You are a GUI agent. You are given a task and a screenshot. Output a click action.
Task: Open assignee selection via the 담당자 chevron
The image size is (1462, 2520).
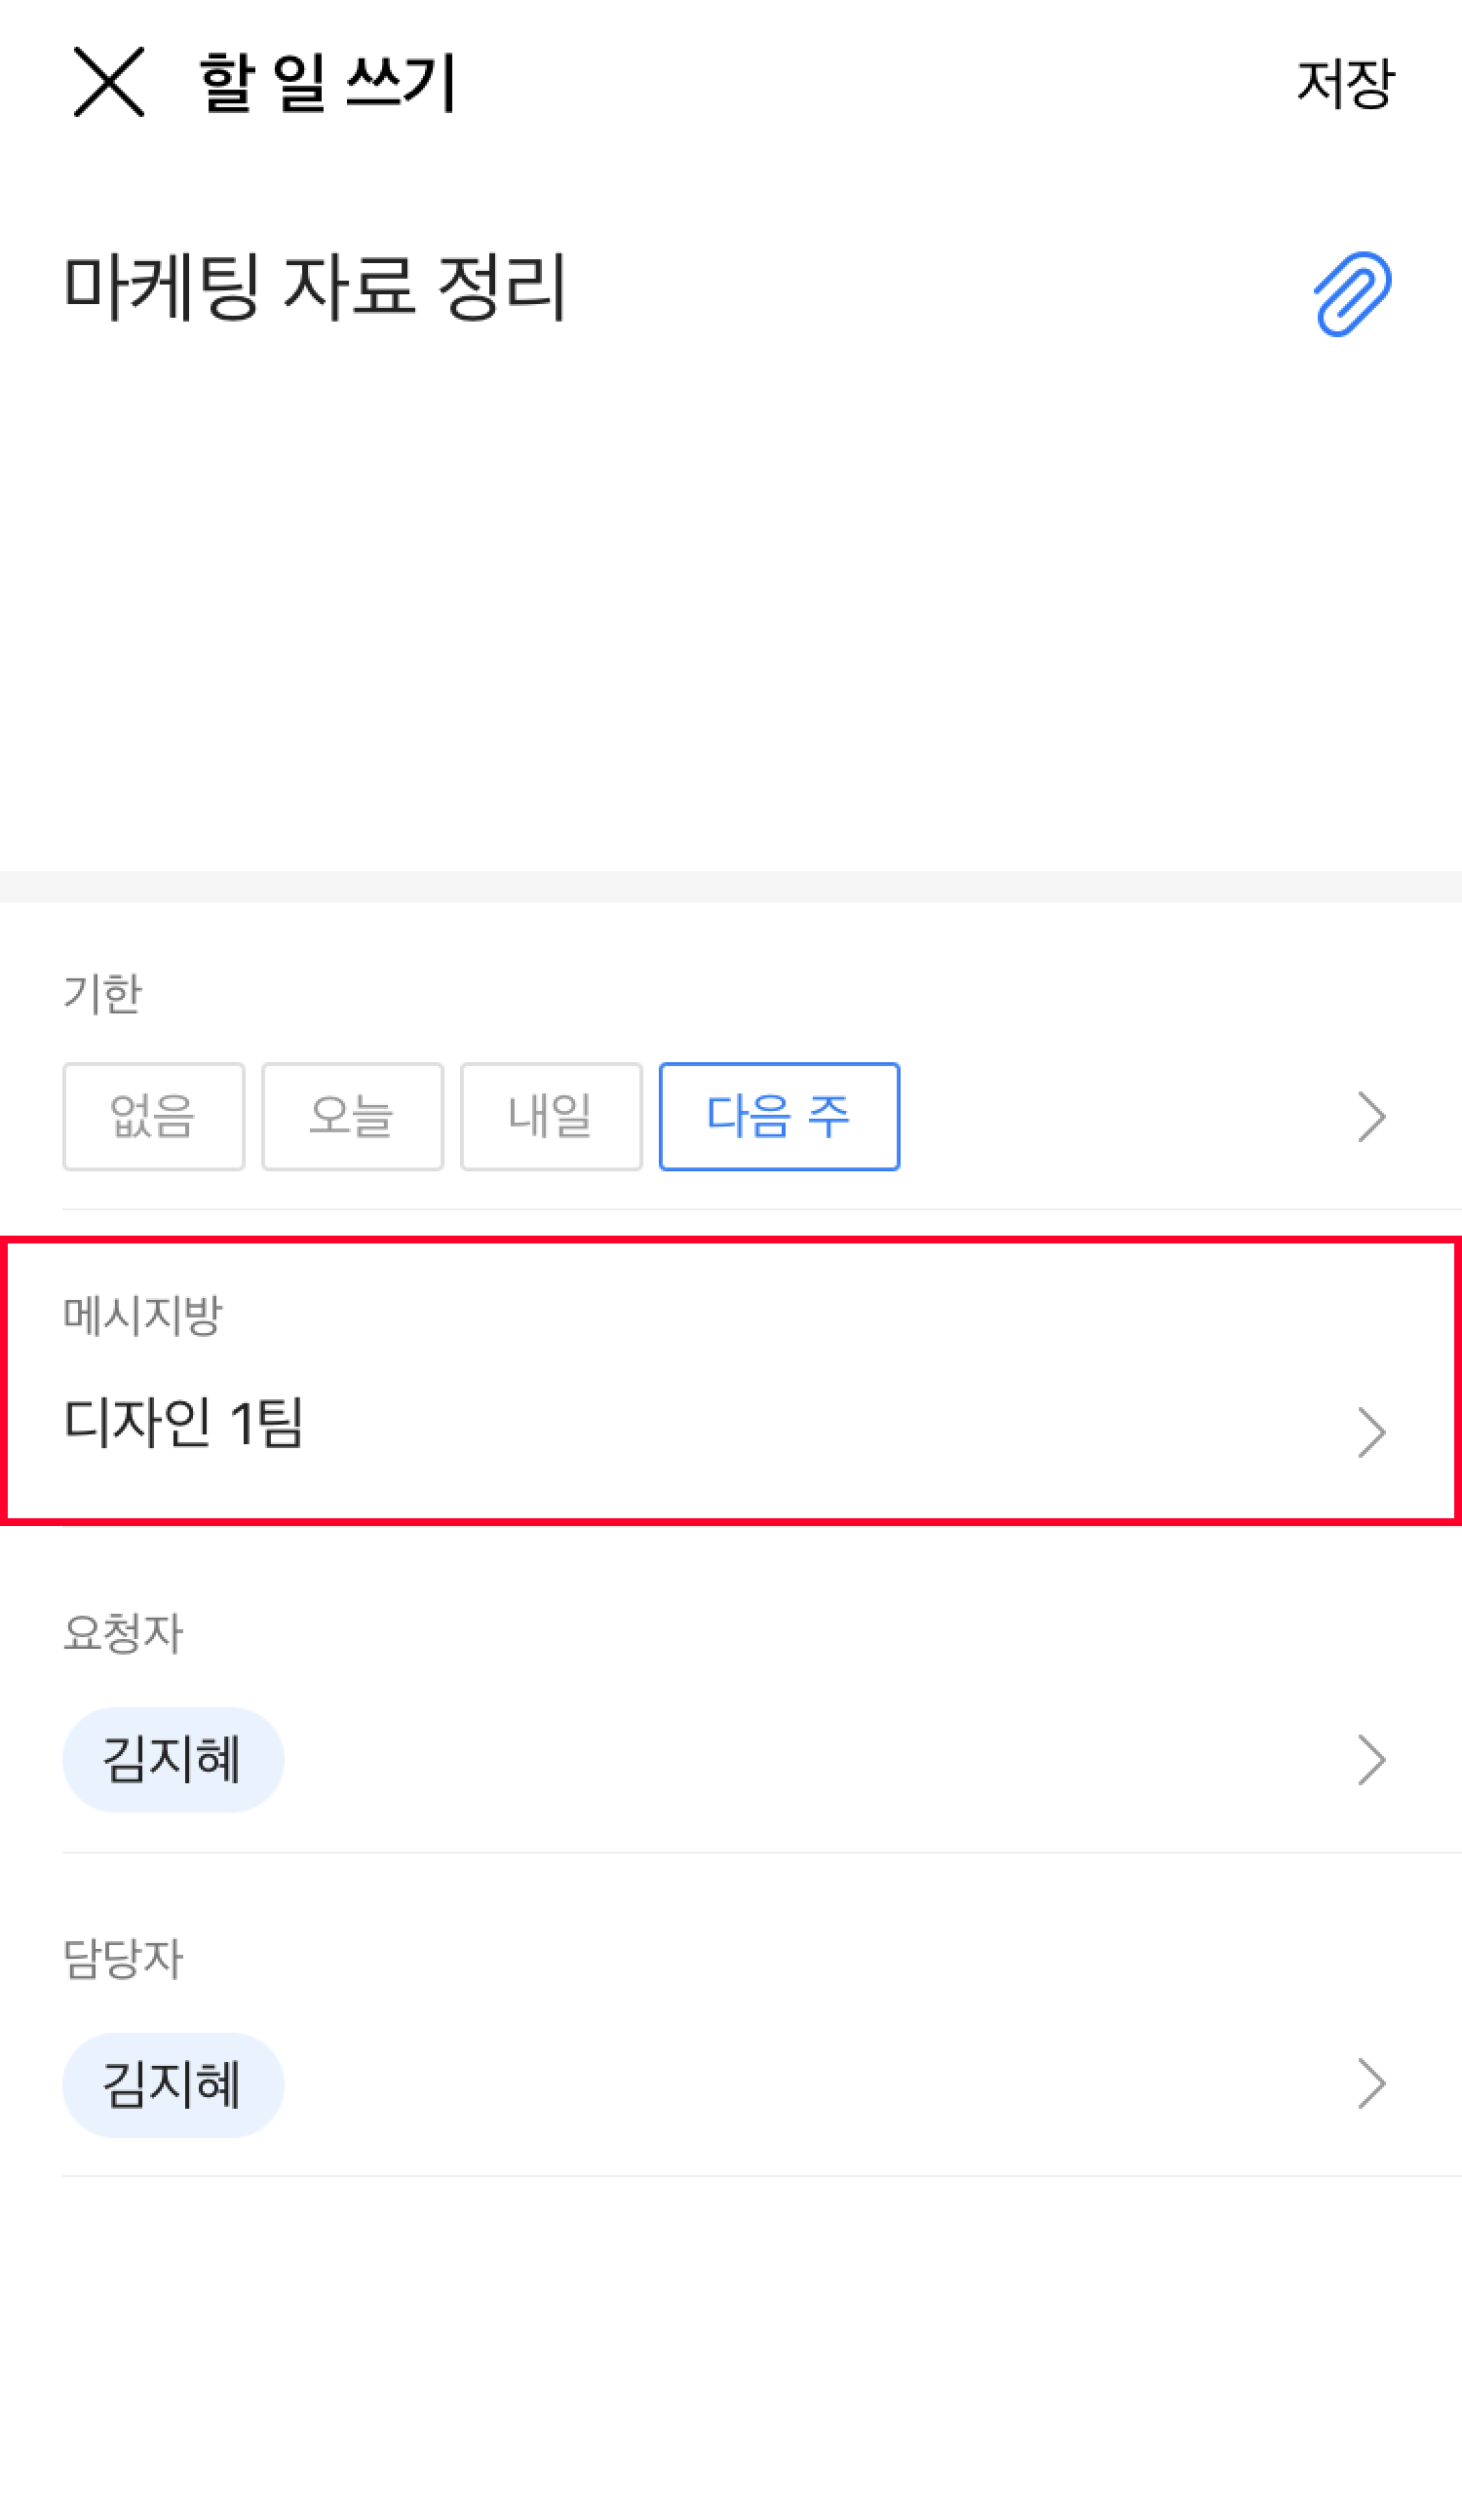[x=1371, y=2084]
